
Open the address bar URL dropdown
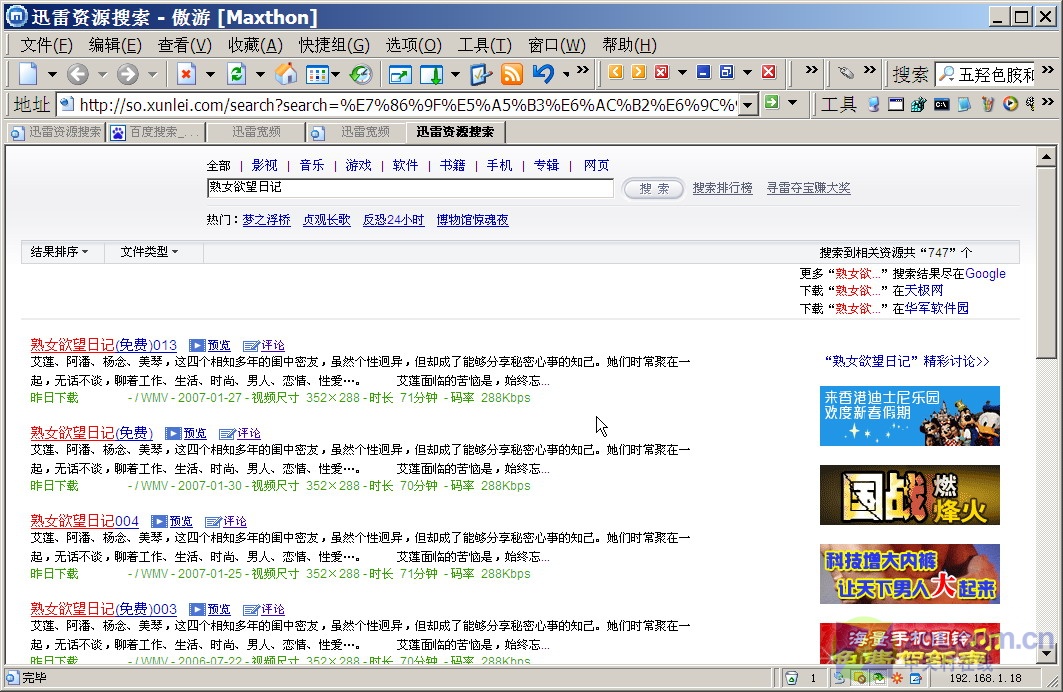click(x=748, y=105)
